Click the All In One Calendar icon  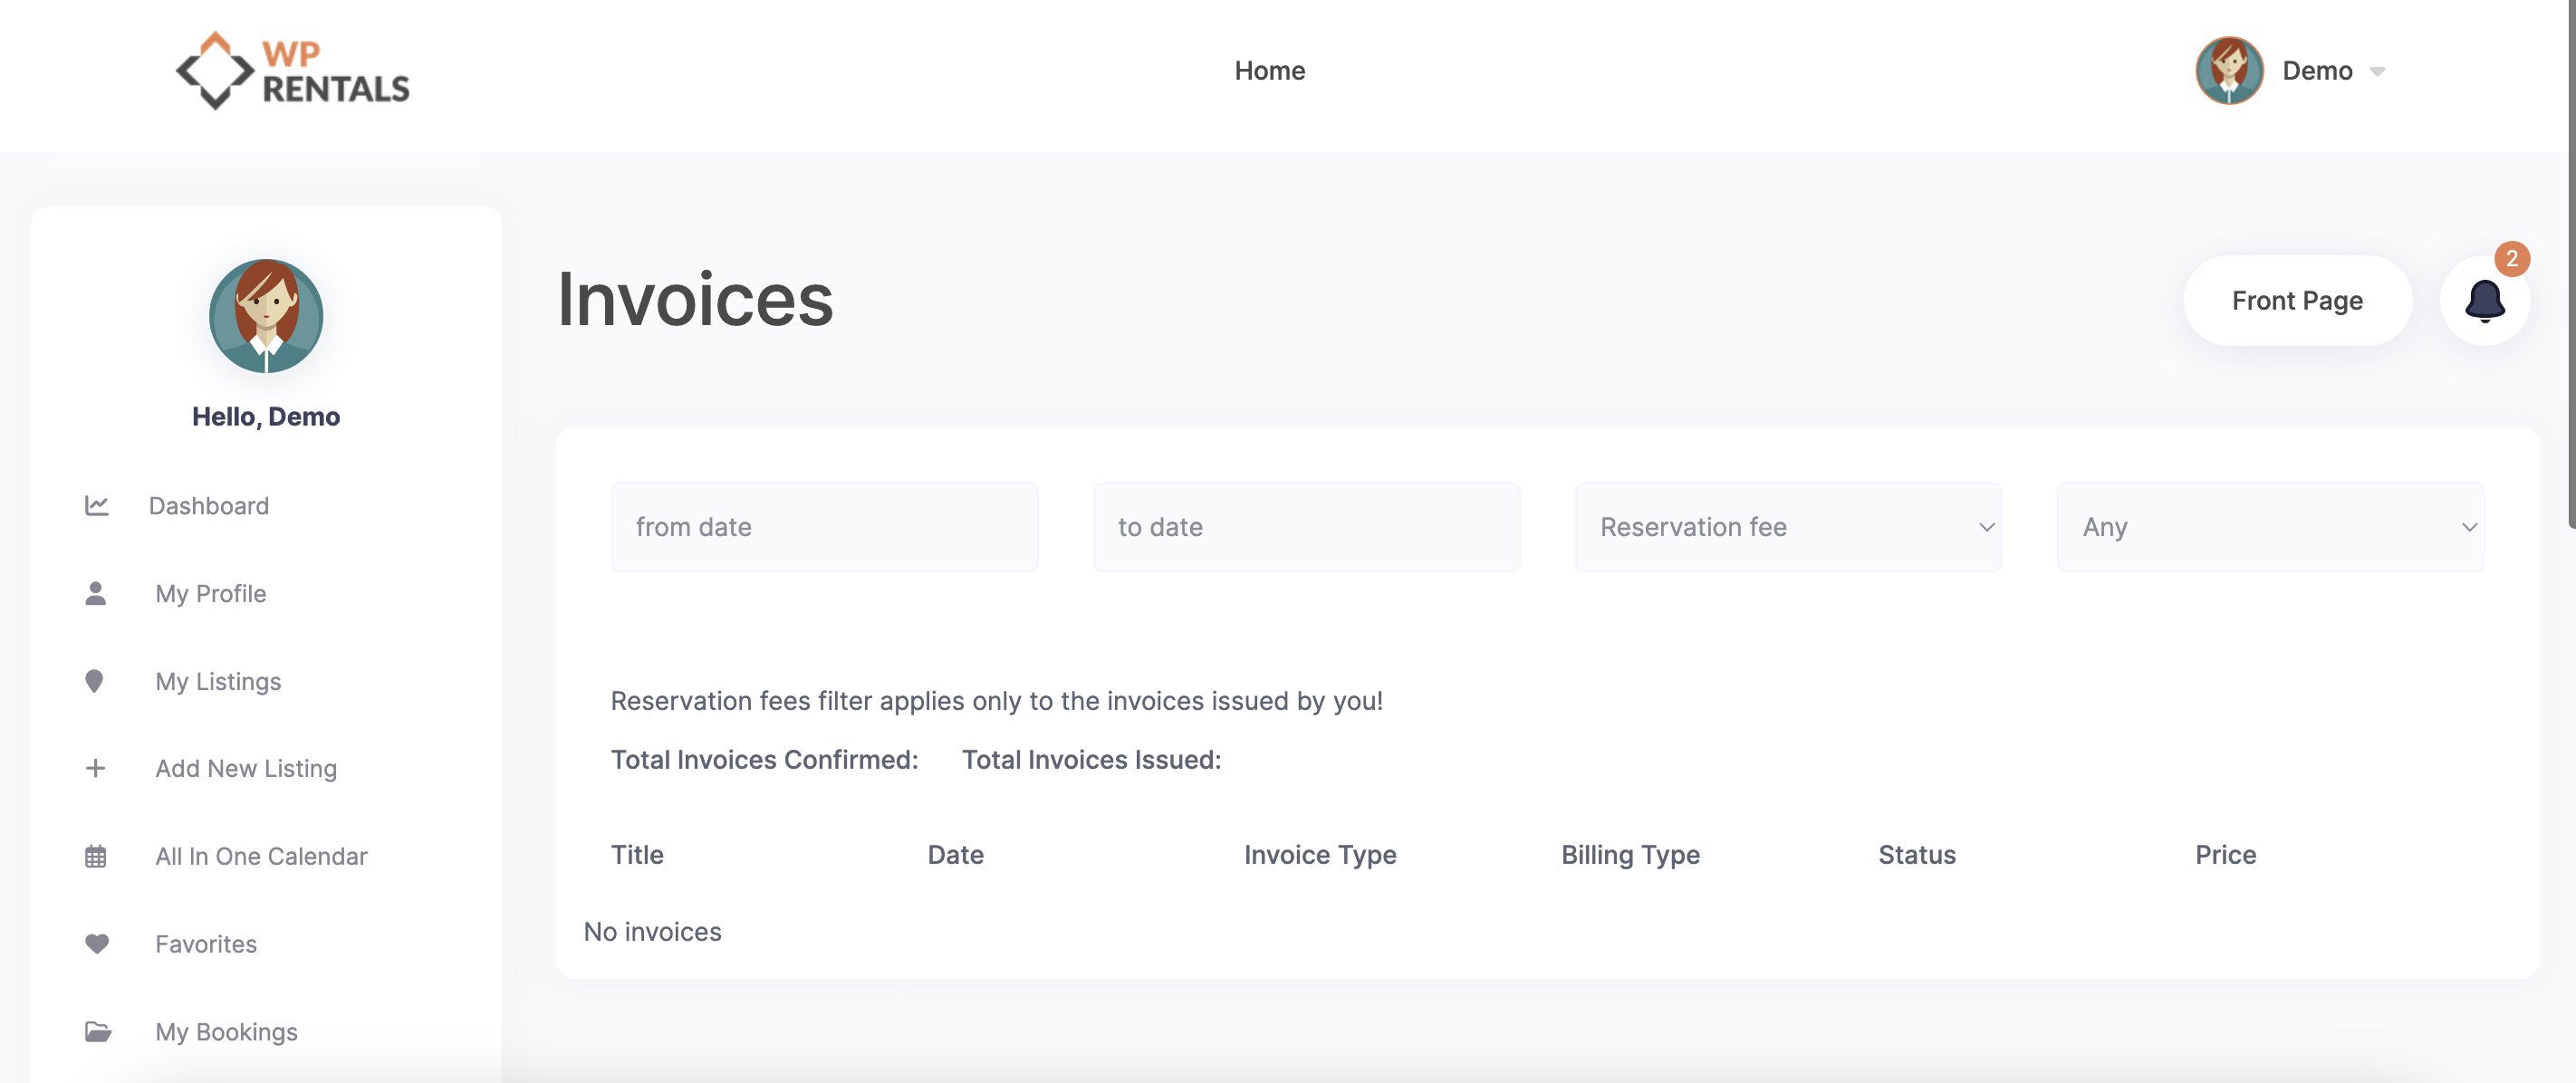96,856
